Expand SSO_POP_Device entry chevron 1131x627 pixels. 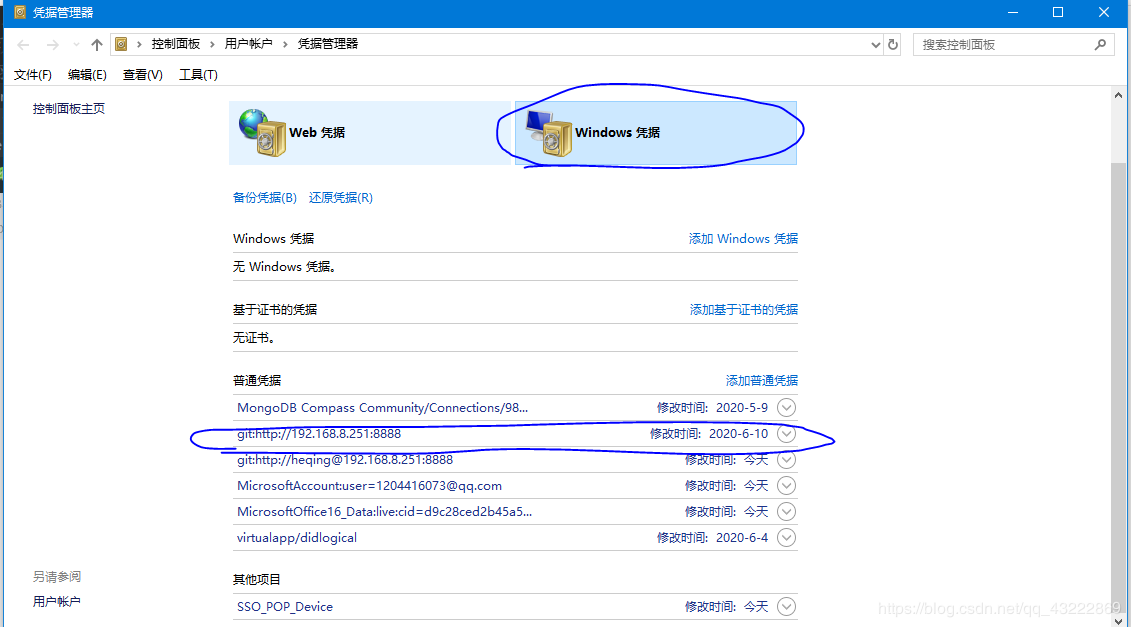786,607
